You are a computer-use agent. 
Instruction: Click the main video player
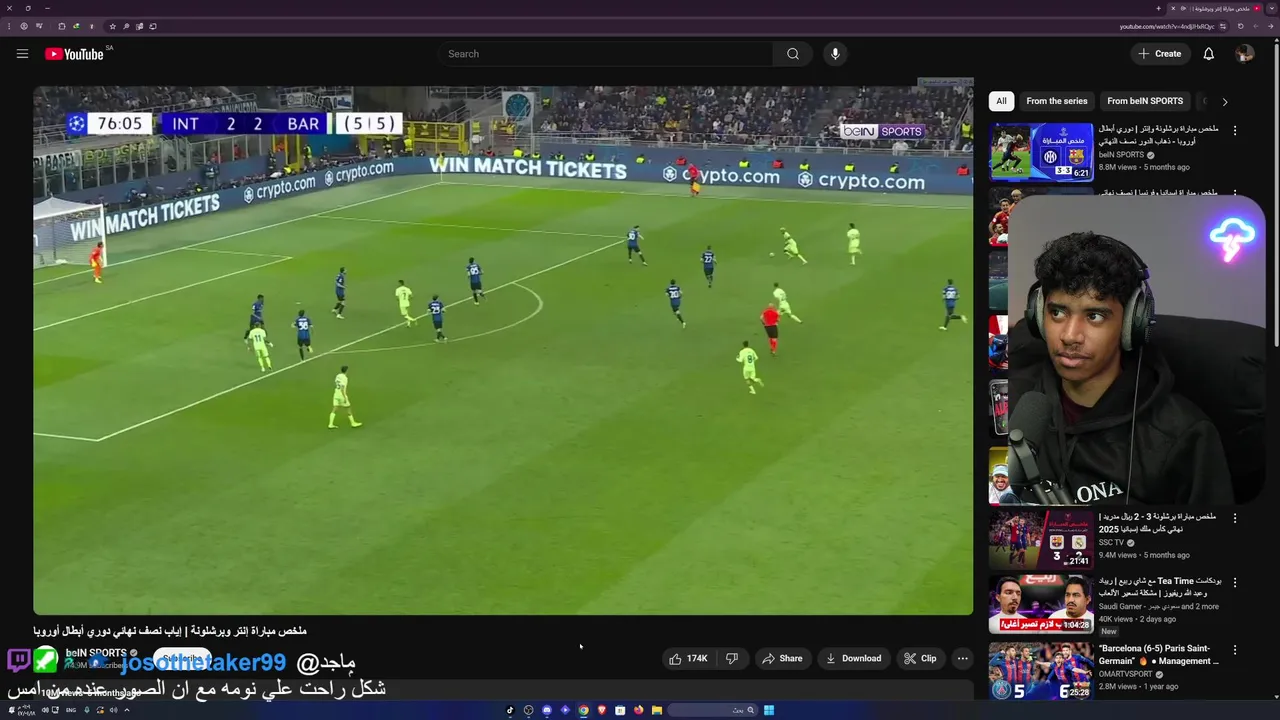[x=503, y=350]
